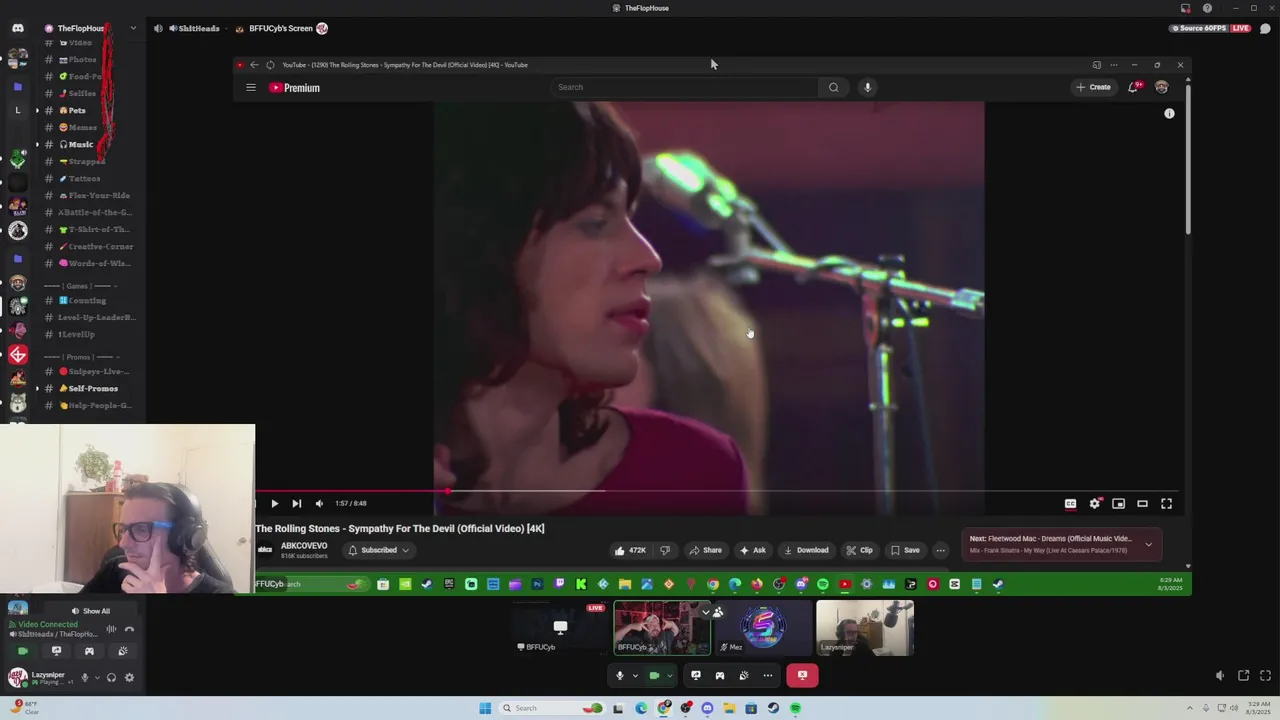Screen dimensions: 1280x720
Task: Mute the YouTube player volume
Action: click(319, 504)
